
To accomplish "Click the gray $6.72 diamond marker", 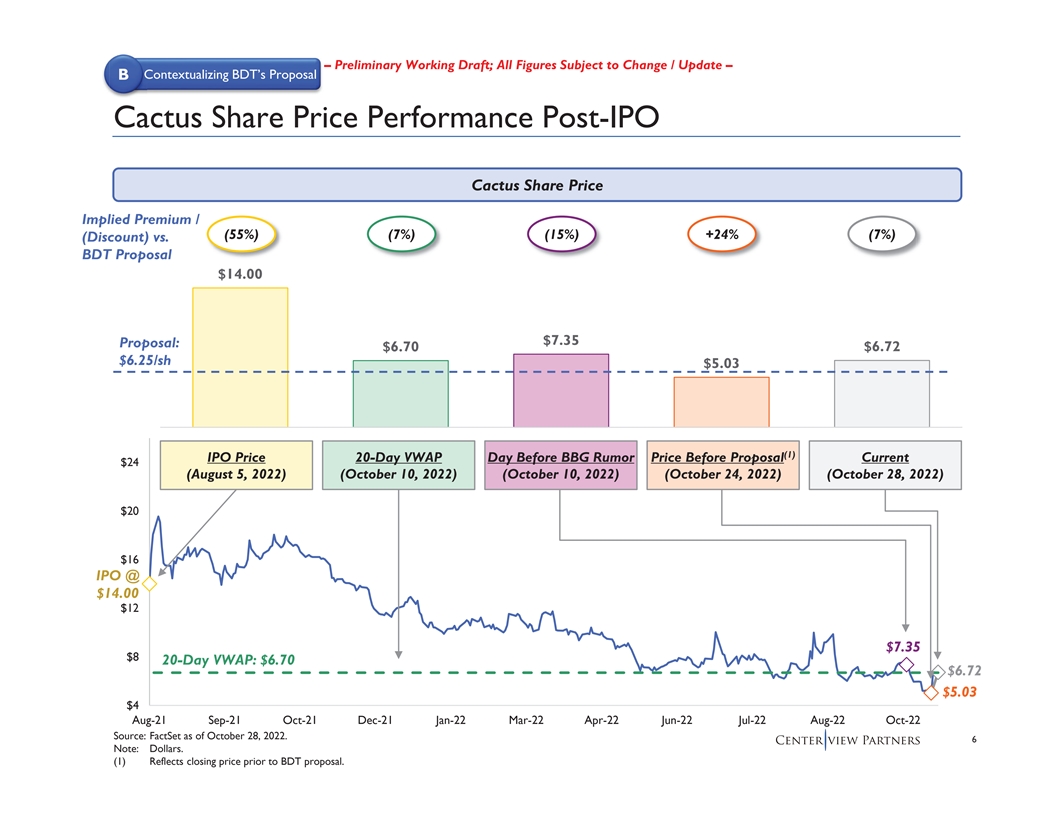I will point(937,672).
